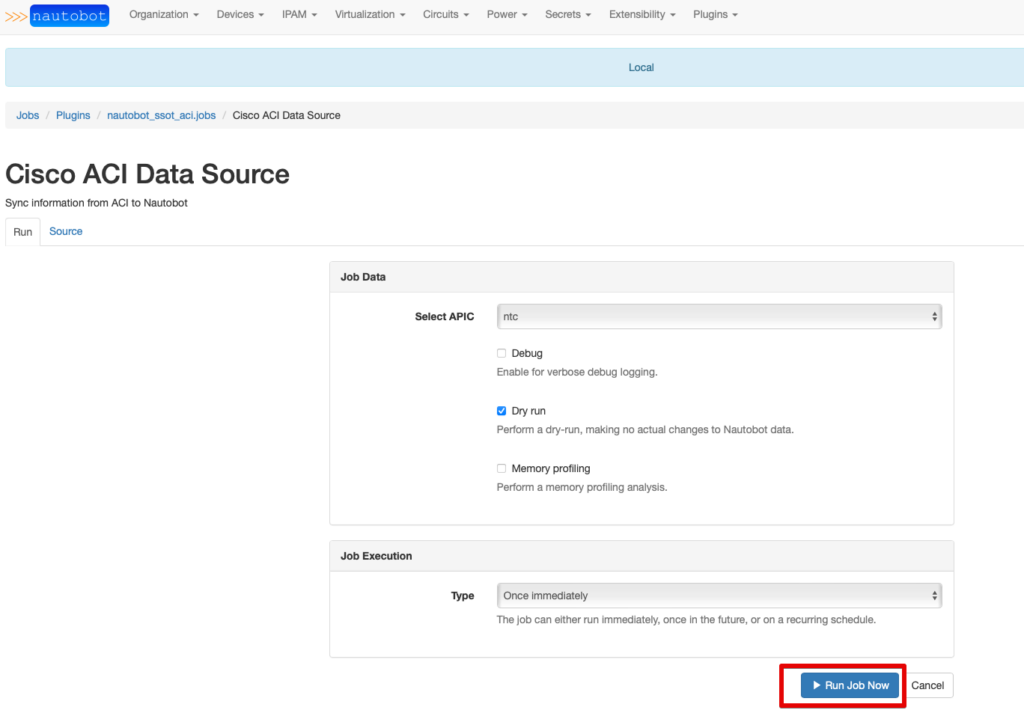Expand the Extensibility dropdown menu
1024x725 pixels.
click(x=642, y=14)
